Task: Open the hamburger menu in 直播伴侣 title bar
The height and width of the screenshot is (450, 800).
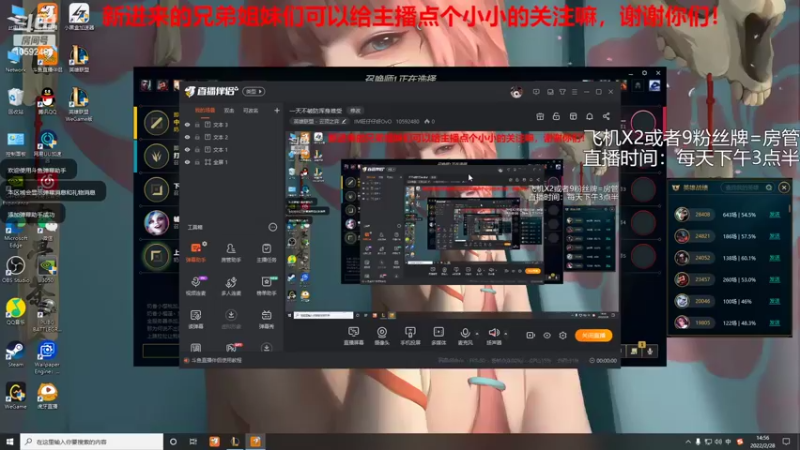Action: tap(574, 92)
